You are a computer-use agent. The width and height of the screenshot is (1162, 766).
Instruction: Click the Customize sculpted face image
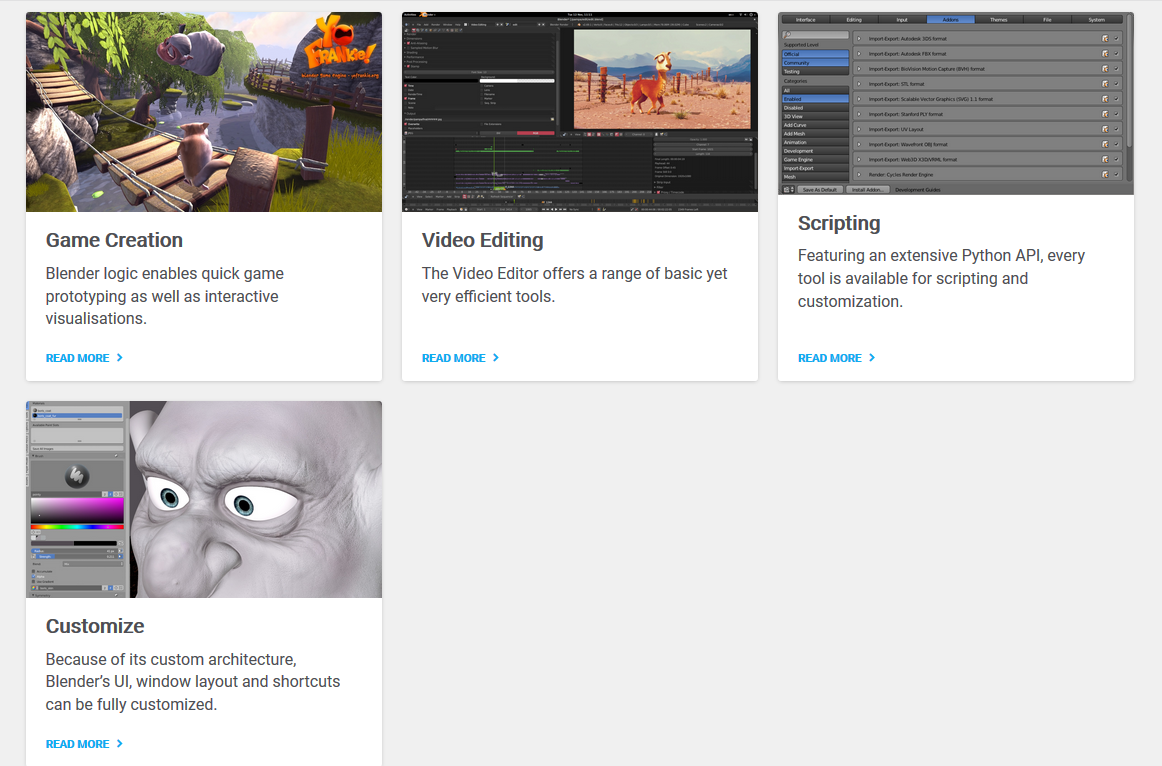click(x=204, y=499)
